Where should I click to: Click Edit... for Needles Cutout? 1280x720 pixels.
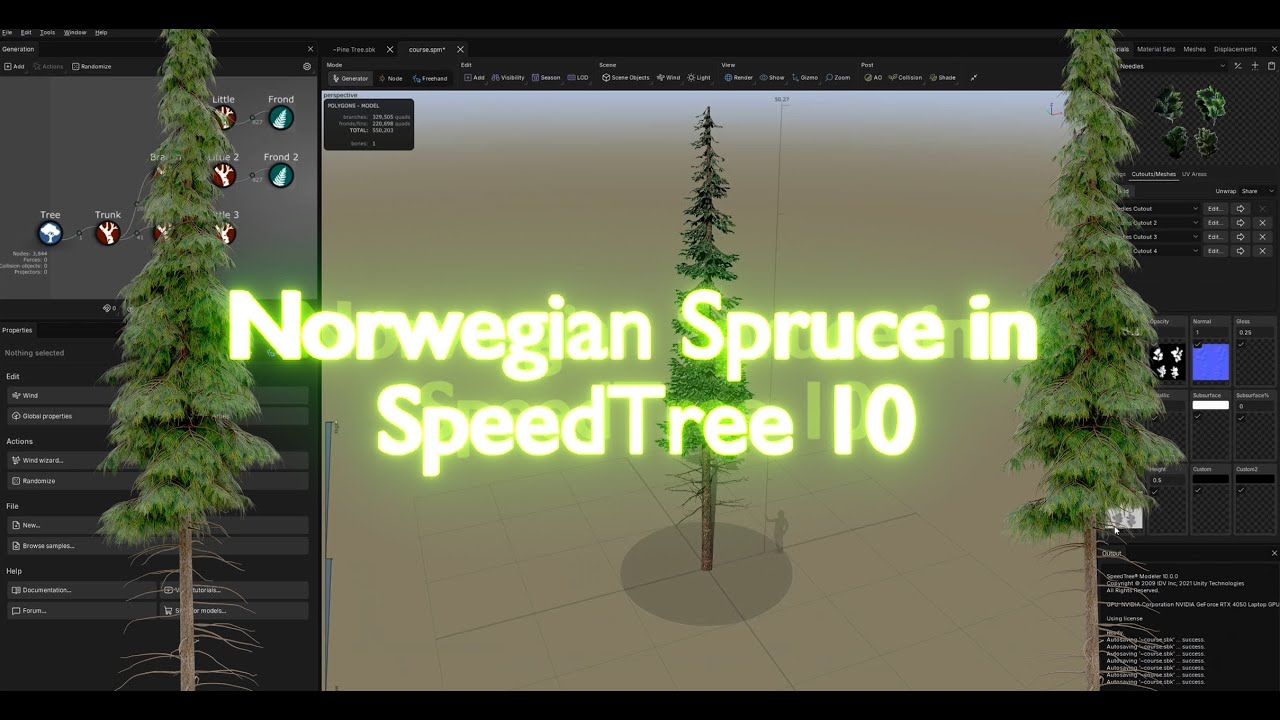click(1215, 209)
